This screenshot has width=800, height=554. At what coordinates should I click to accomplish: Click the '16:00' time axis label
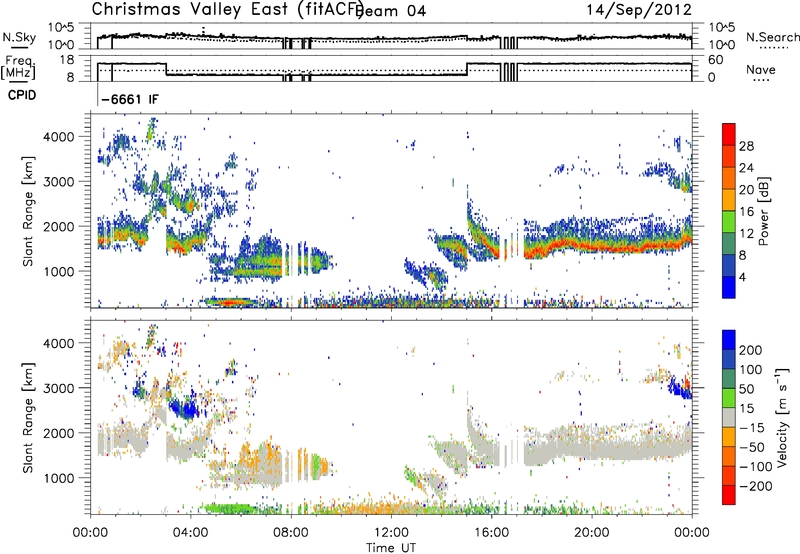pos(491,533)
